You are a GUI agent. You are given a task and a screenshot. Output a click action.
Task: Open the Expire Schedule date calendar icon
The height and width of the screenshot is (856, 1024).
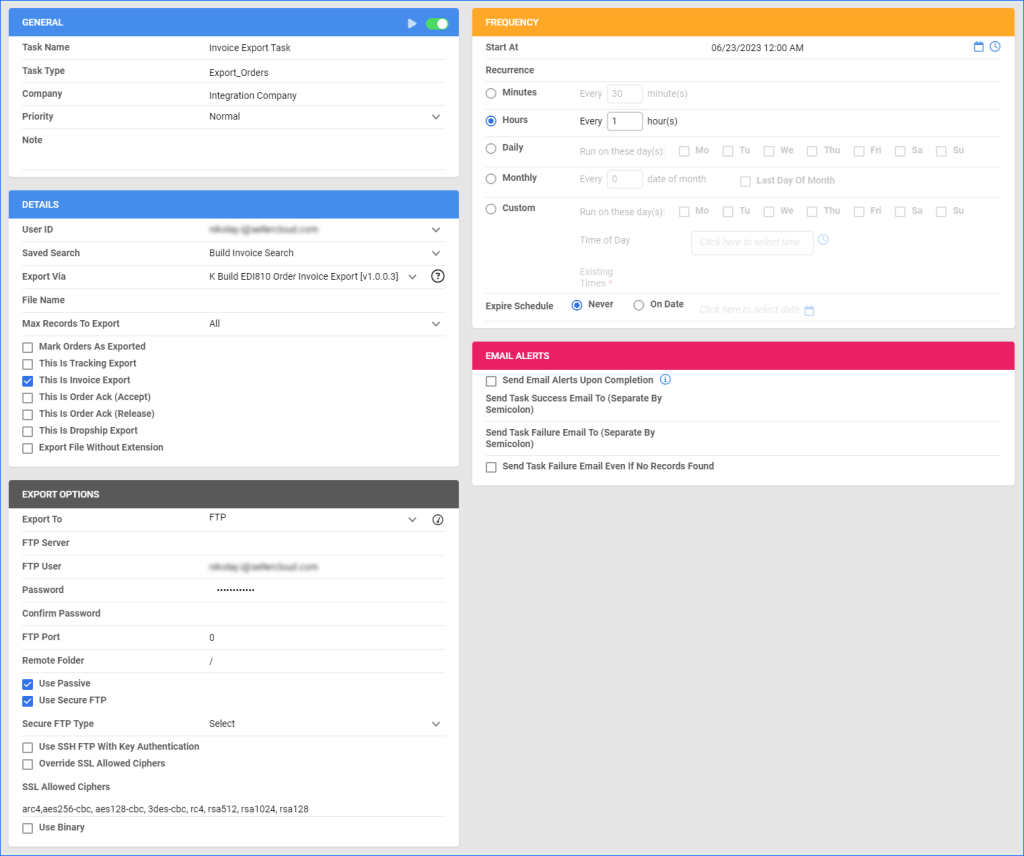coord(809,311)
